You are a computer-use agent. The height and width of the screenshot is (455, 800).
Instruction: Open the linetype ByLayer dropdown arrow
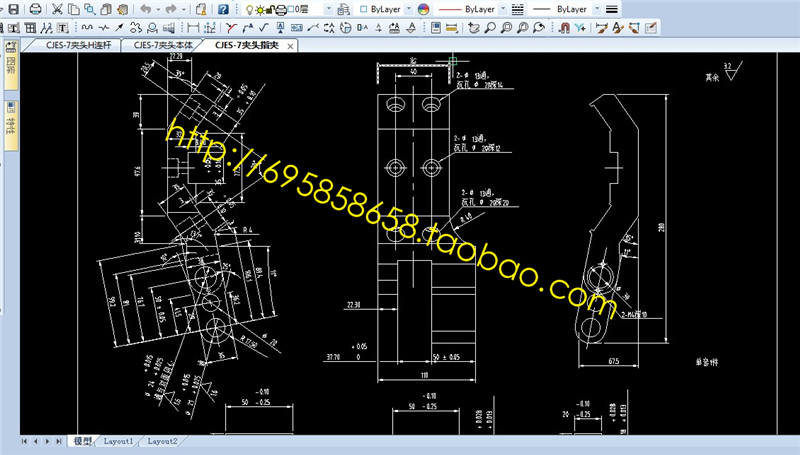[503, 9]
